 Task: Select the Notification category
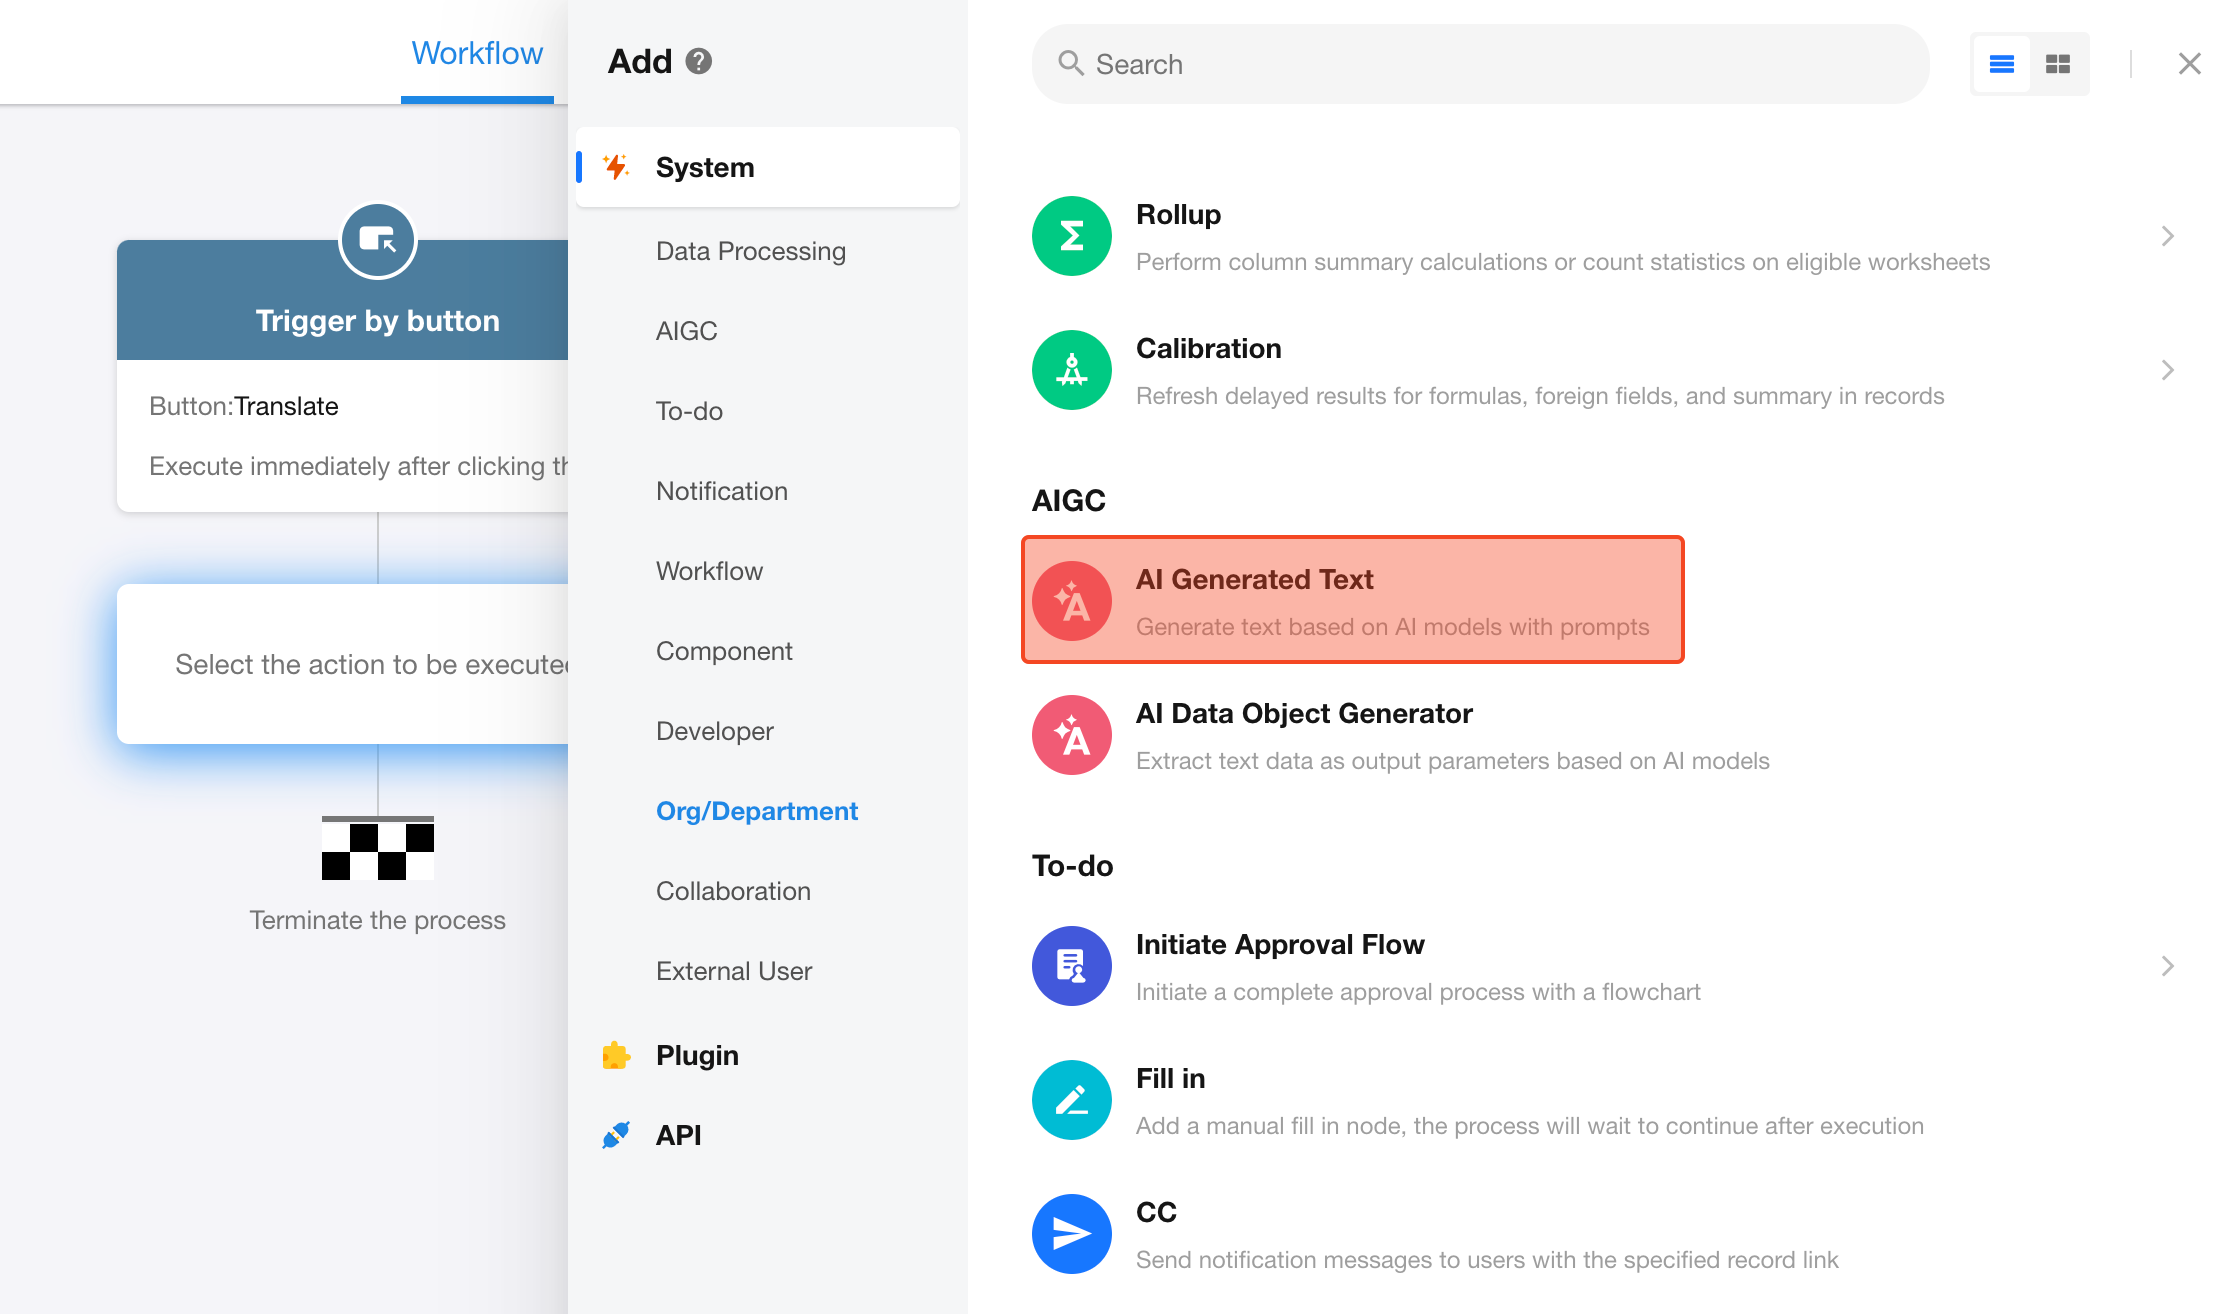click(722, 491)
